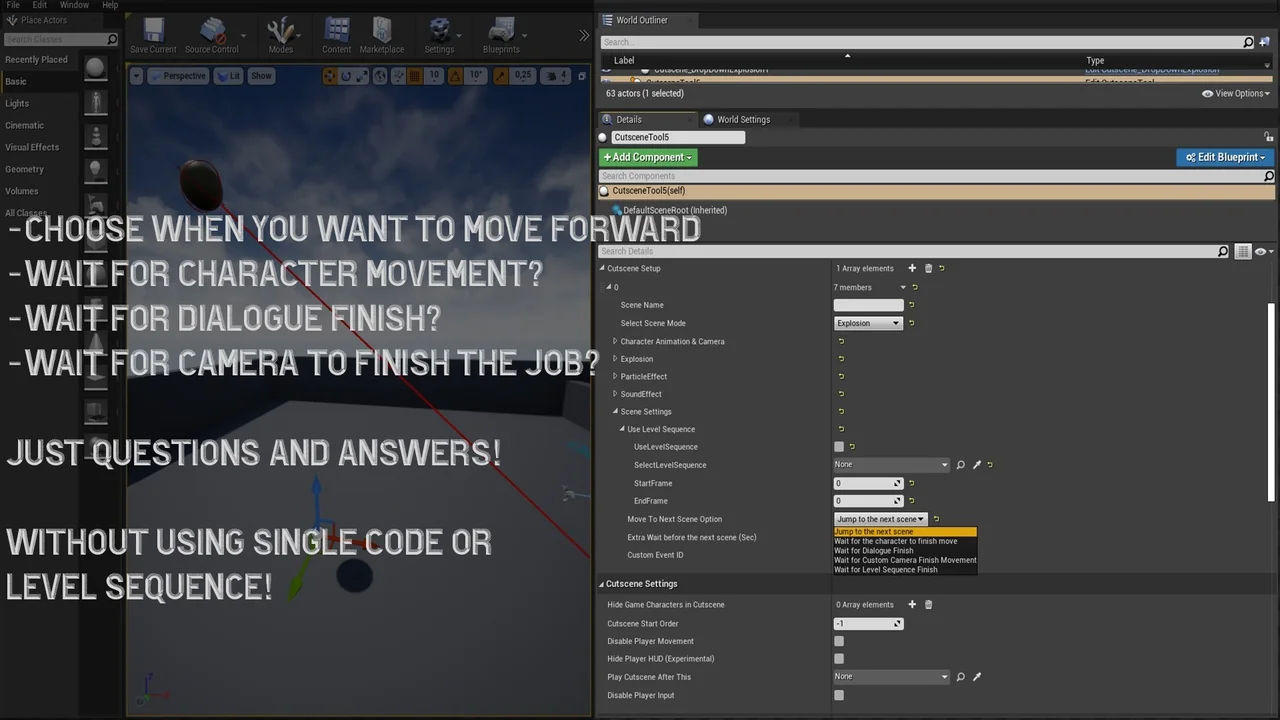Tick the Hide Player HUD checkbox
This screenshot has width=1280, height=720.
839,659
